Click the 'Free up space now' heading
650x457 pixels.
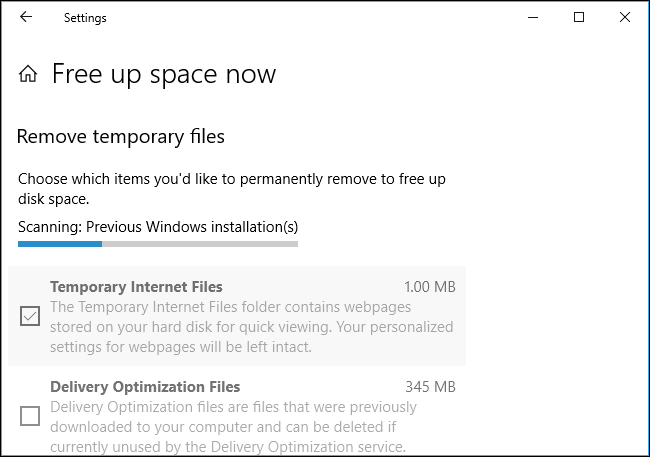tap(164, 74)
